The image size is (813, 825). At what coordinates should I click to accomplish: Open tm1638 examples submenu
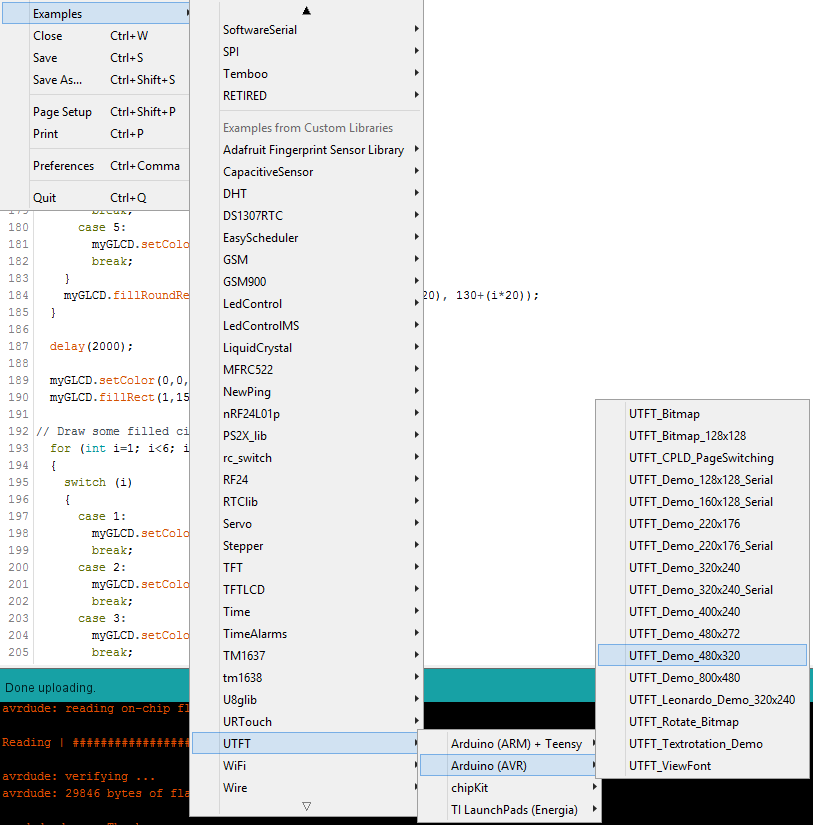(x=306, y=678)
